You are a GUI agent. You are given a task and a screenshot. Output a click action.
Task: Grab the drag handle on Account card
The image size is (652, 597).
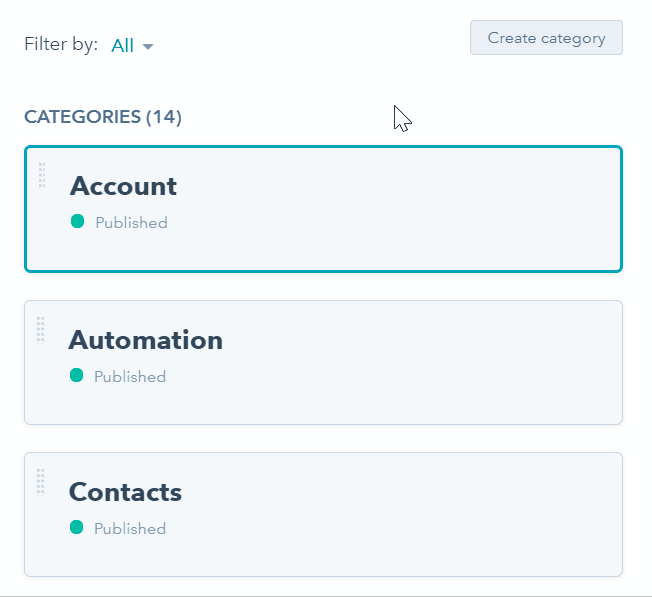click(42, 175)
